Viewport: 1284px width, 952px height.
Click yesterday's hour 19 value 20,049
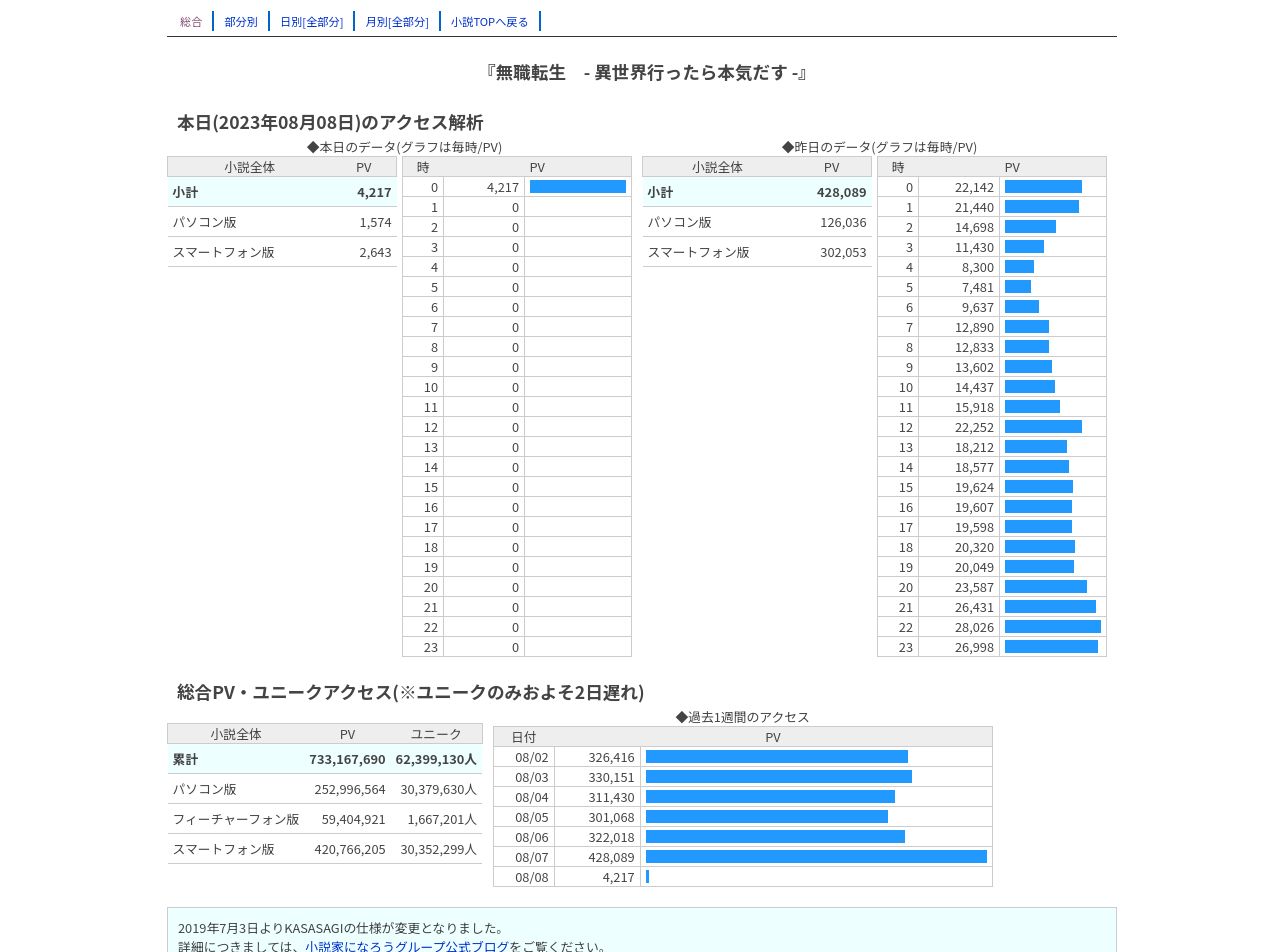tap(974, 567)
